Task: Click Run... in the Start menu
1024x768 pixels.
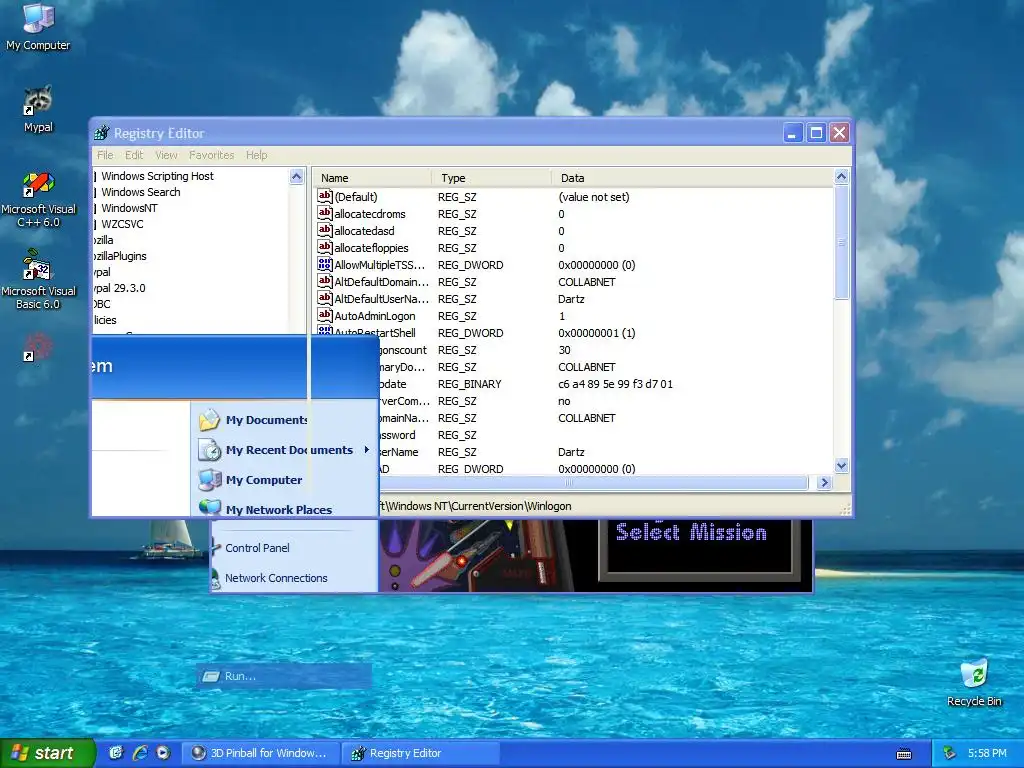Action: pyautogui.click(x=284, y=676)
